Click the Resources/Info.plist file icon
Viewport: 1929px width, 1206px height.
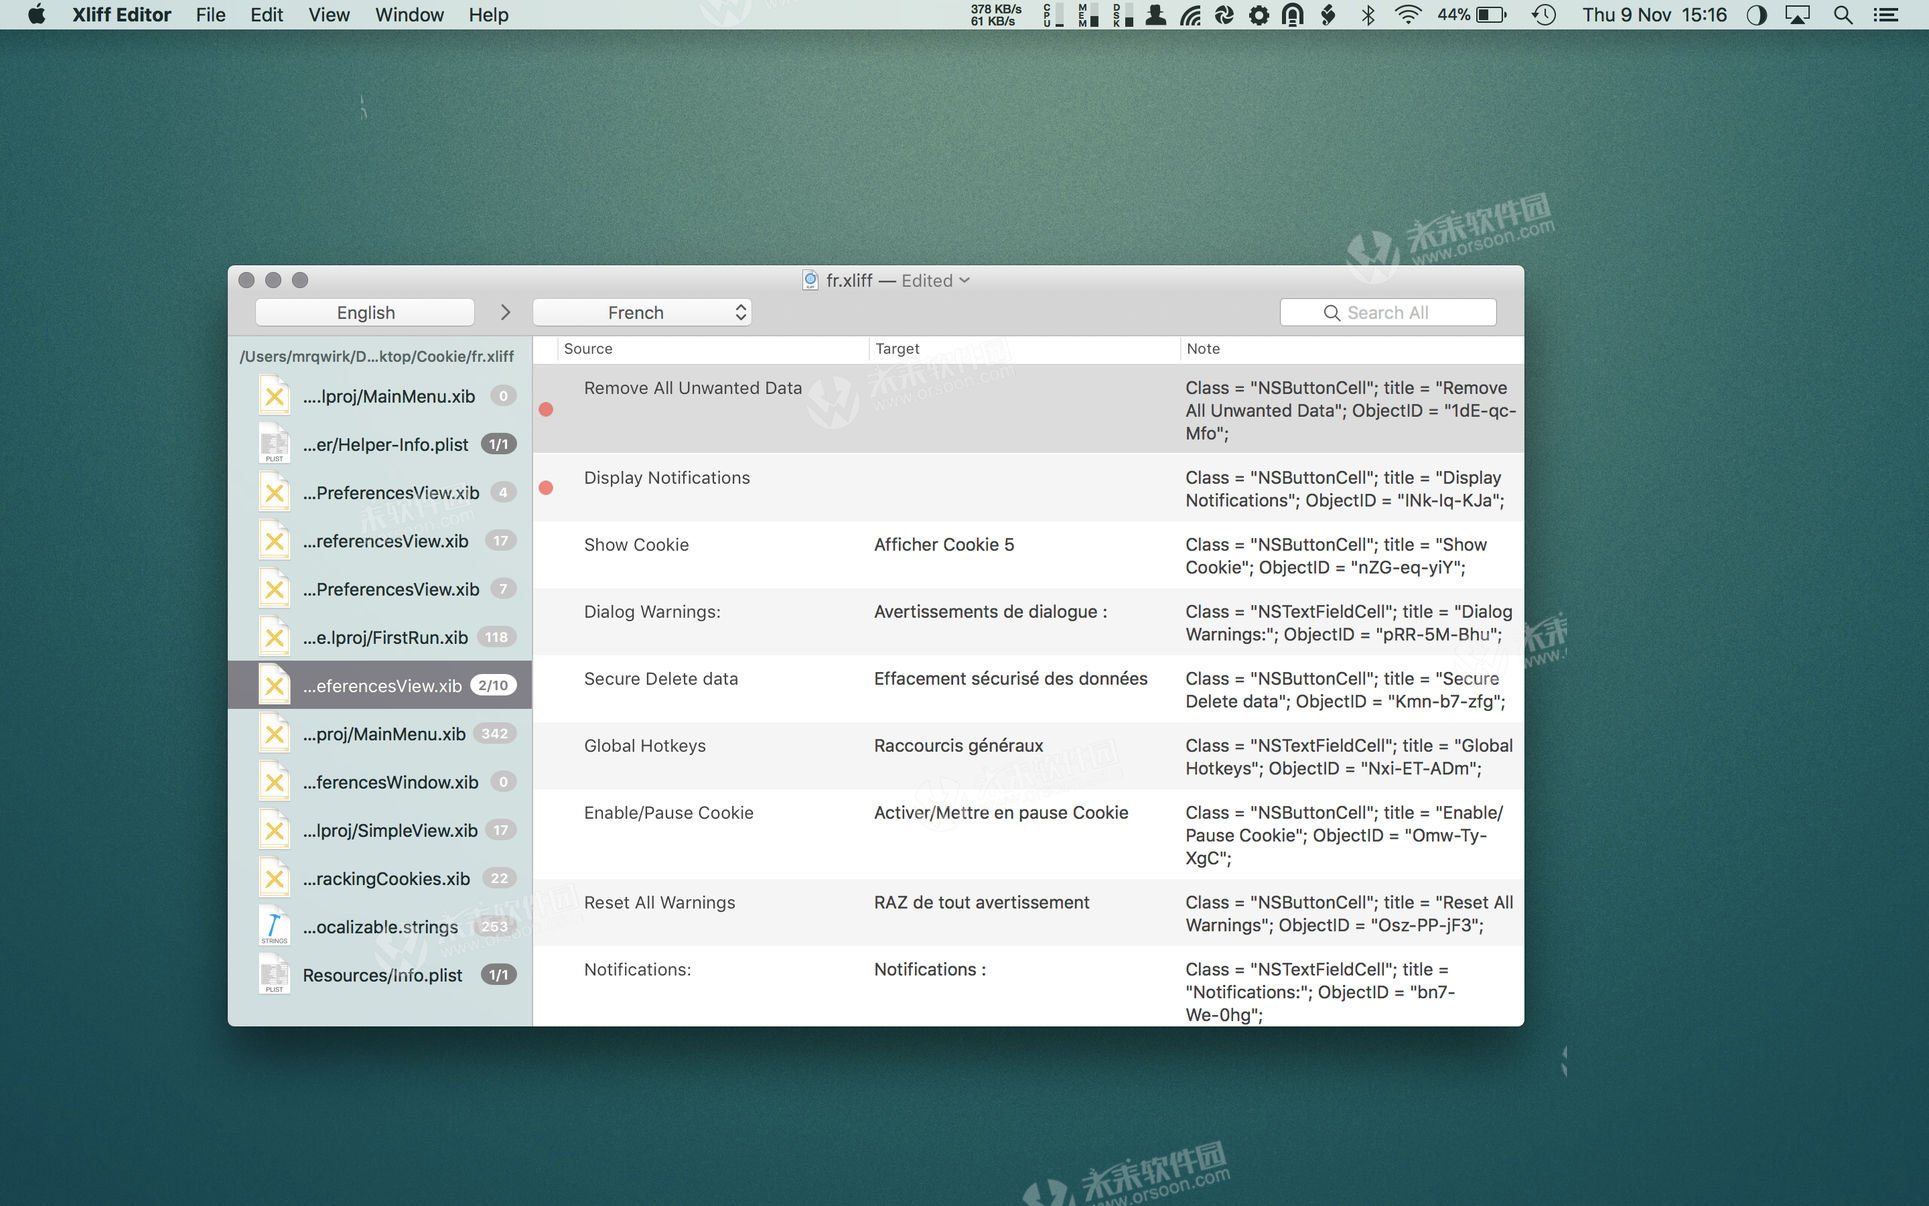(274, 975)
